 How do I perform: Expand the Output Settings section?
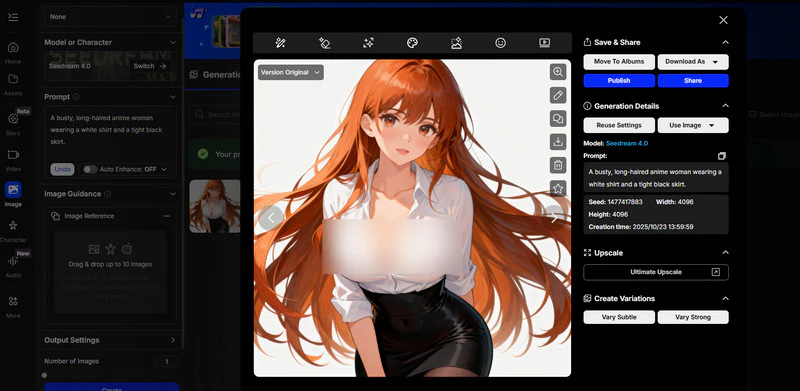tap(172, 340)
